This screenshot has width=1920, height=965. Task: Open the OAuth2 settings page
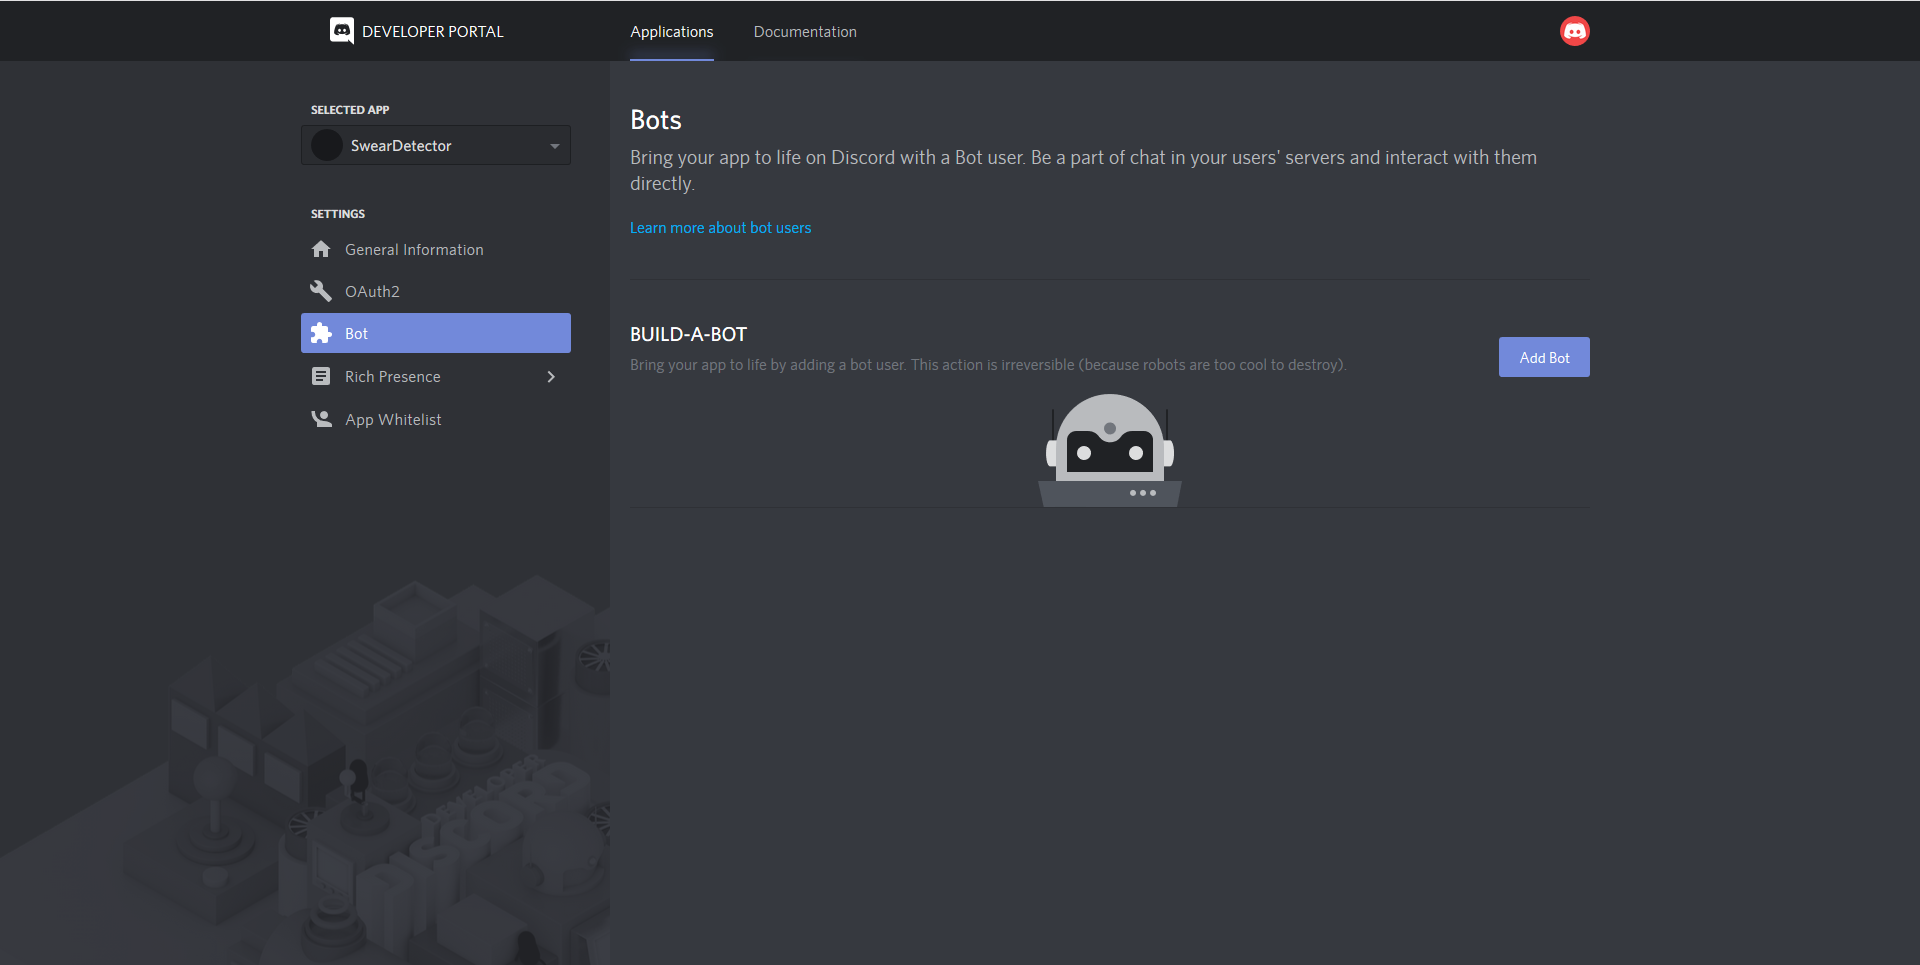point(436,291)
